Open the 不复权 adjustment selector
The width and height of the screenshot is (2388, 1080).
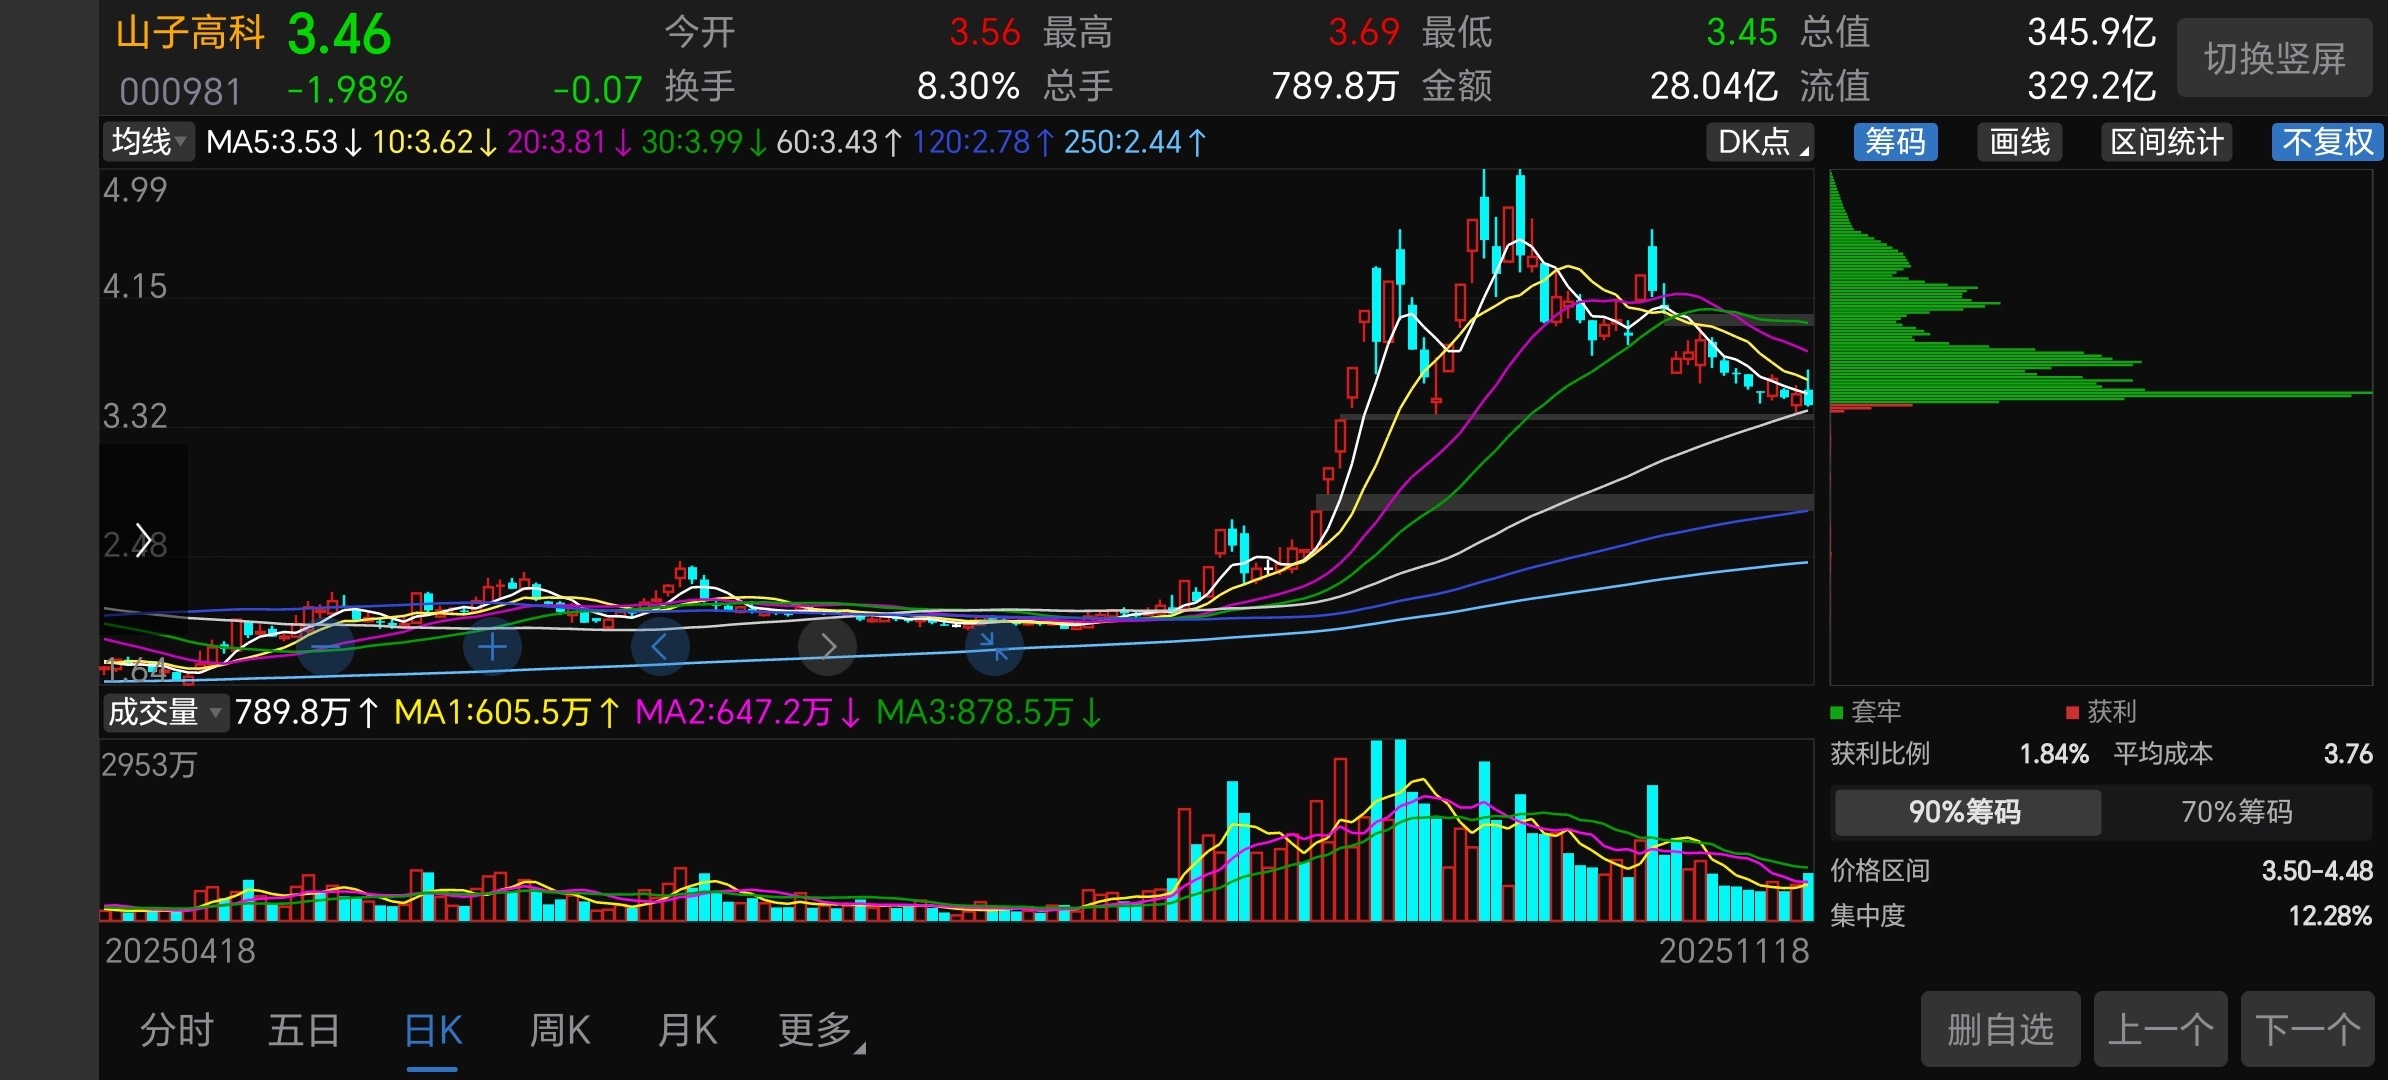tap(2327, 142)
